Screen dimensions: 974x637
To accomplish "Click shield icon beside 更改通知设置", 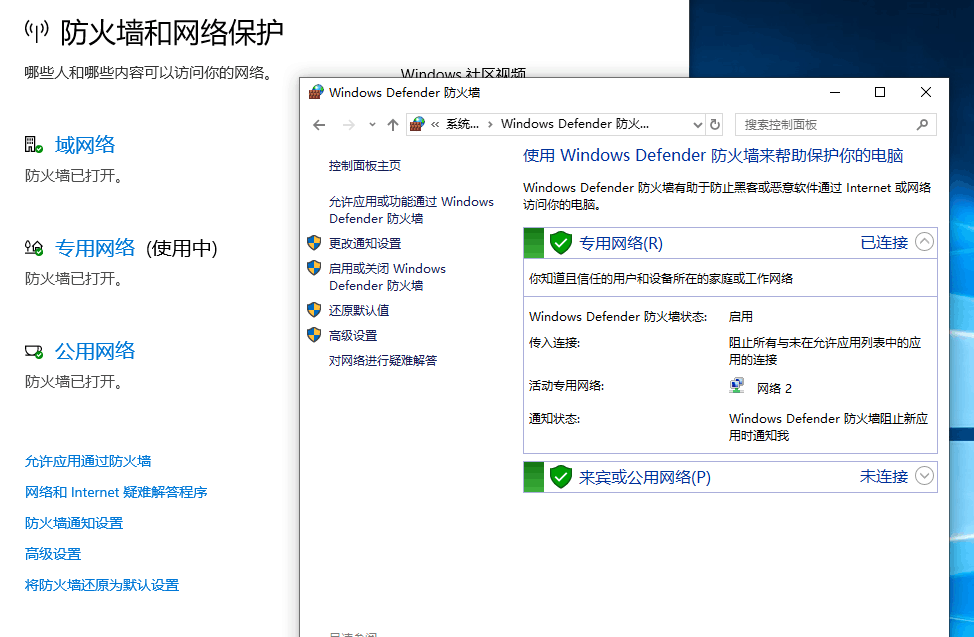I will (314, 243).
